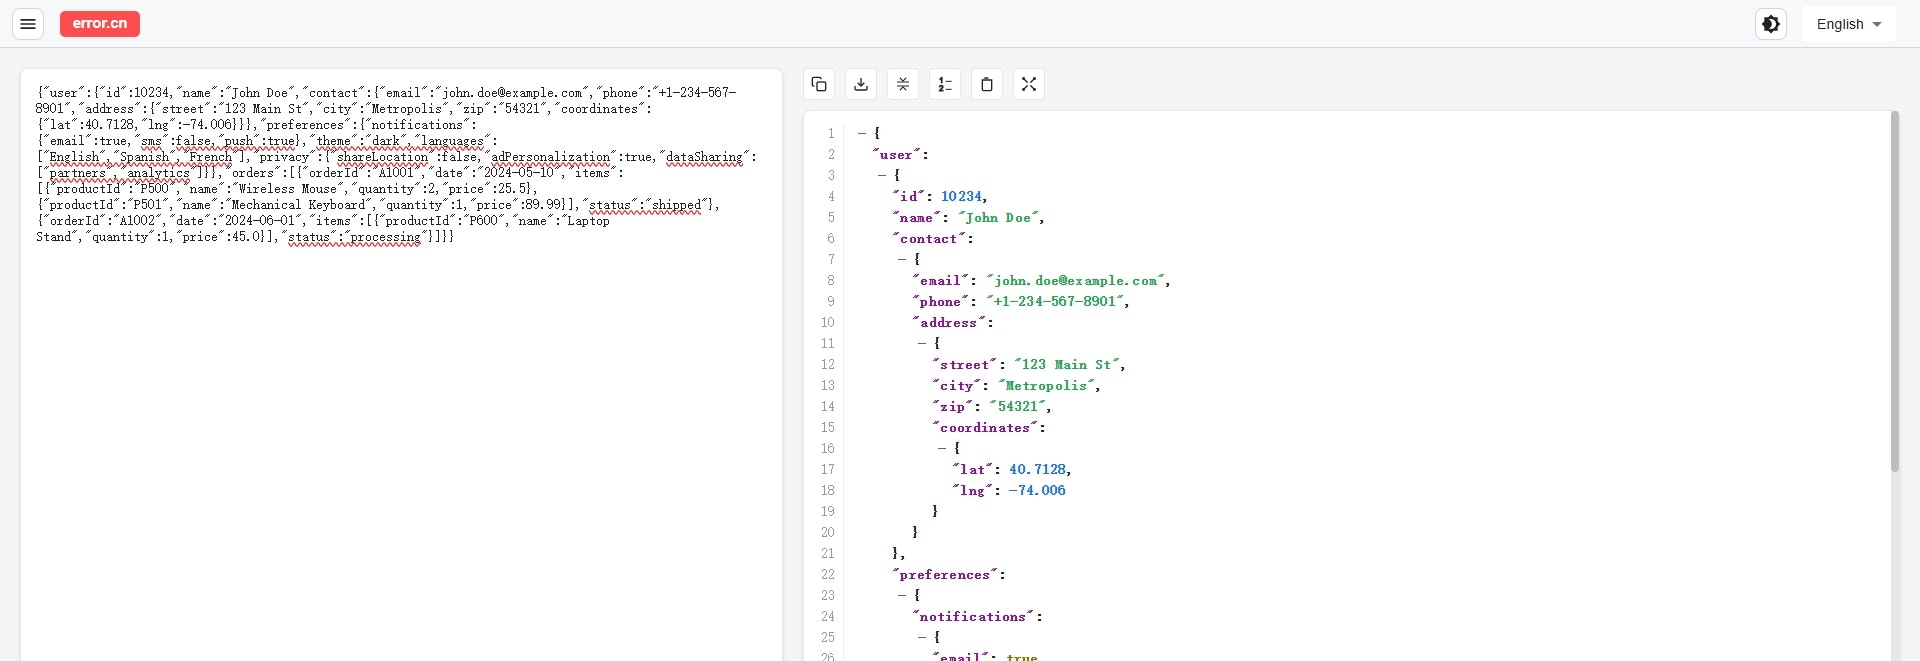Screen dimensions: 1920x661
Task: Collapse the "user" object on line 3
Action: [882, 175]
